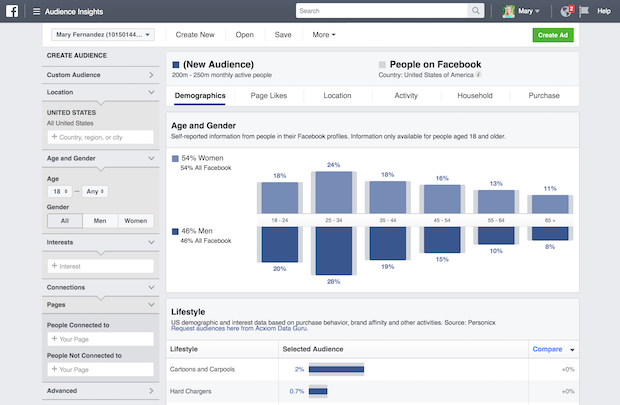The image size is (620, 405).
Task: Select the All gender option
Action: [x=63, y=221]
